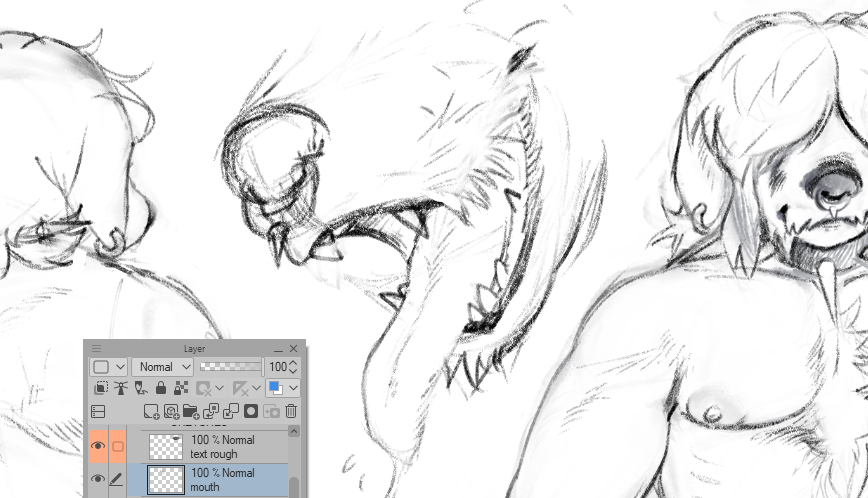Expand the palette color dropdown
The image size is (868, 498).
pos(121,367)
